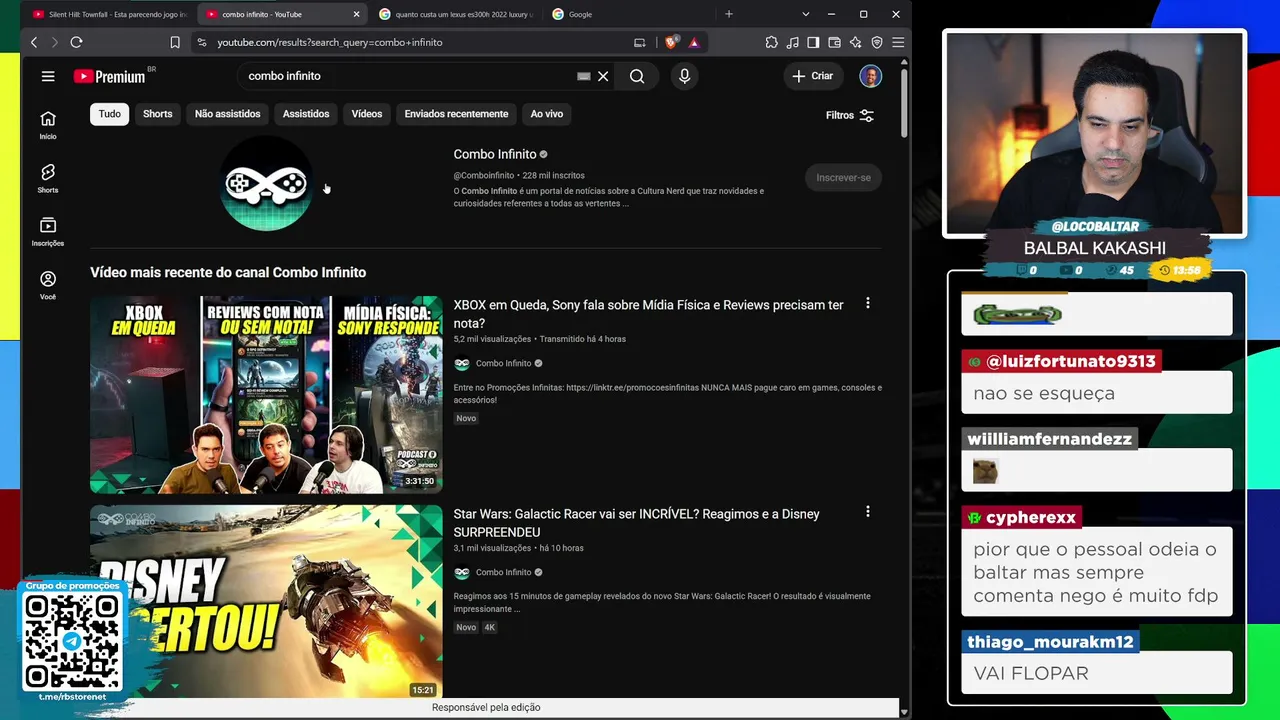Select the Enviados recentemente filter chip
The height and width of the screenshot is (720, 1280).
456,114
